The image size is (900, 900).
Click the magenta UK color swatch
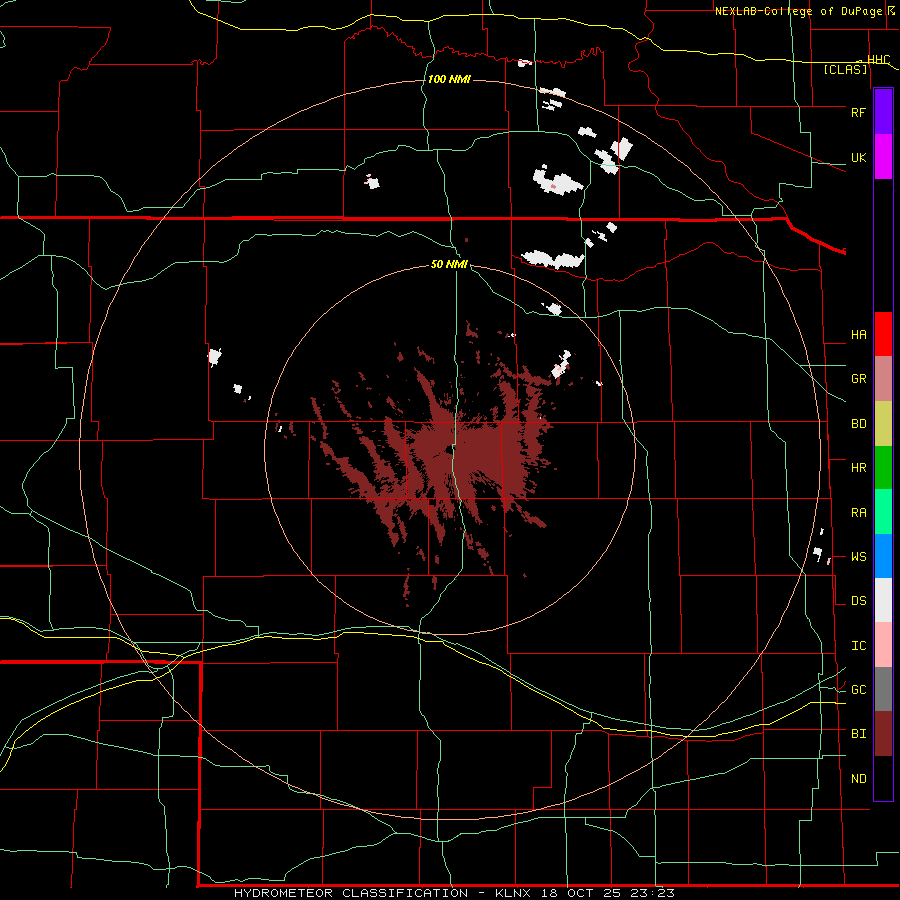pyautogui.click(x=883, y=156)
